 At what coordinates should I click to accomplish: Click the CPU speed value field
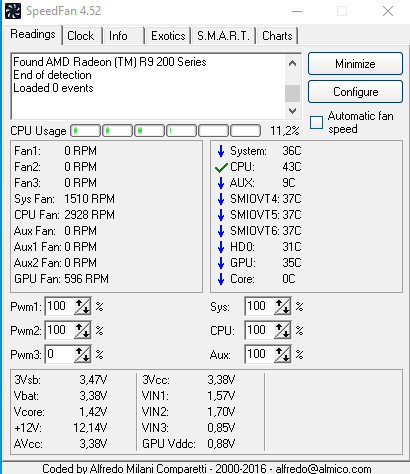click(259, 330)
